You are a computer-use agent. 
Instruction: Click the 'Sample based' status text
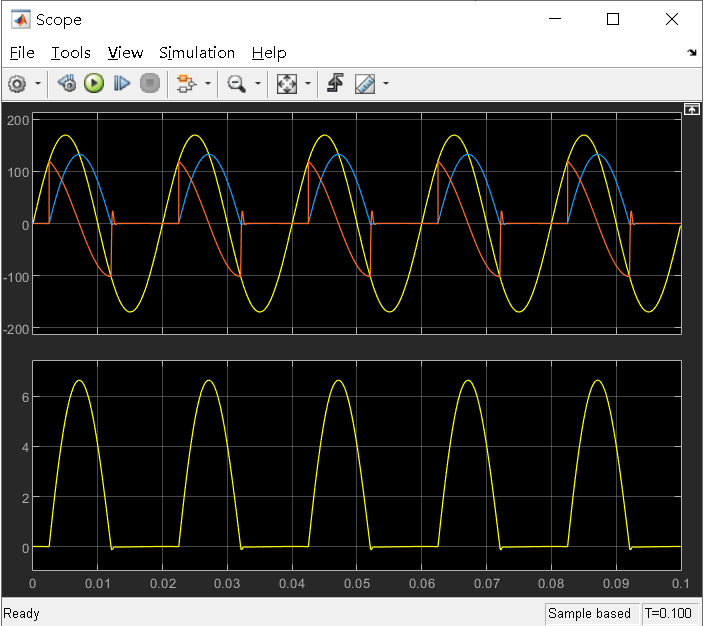point(589,613)
